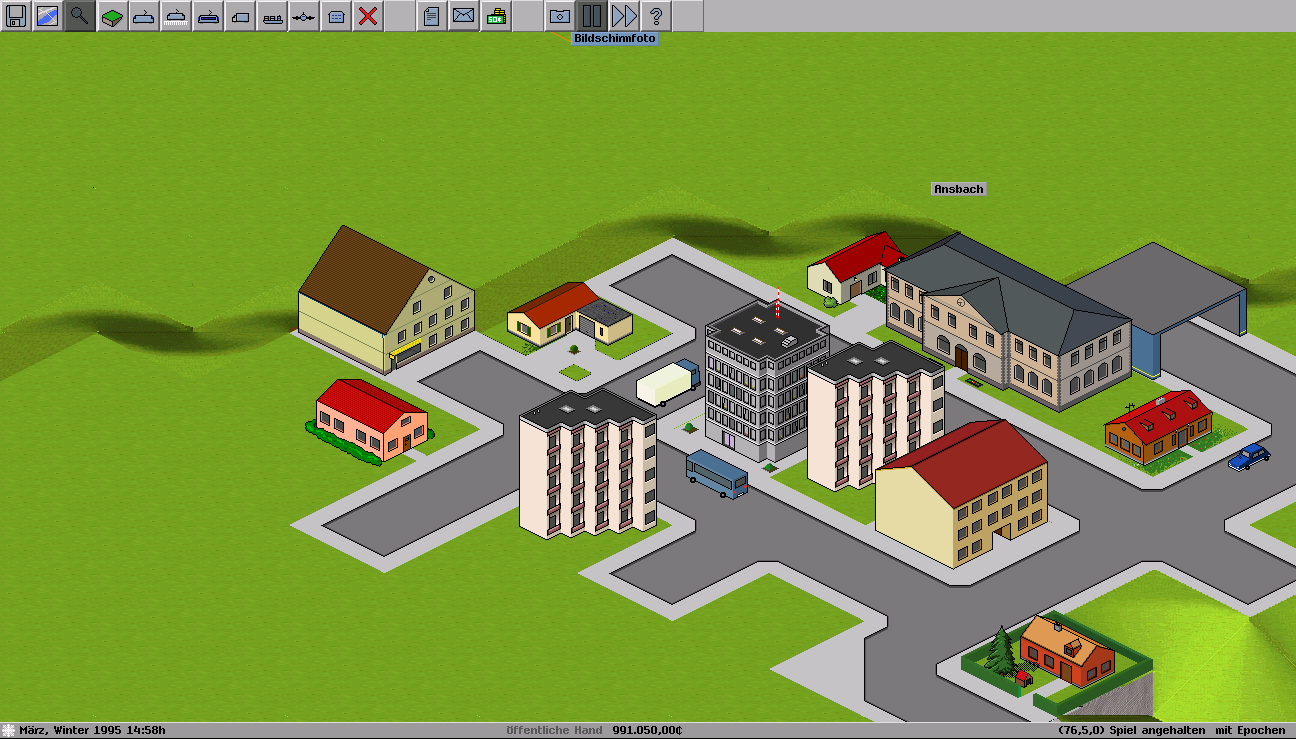Select the red X removal tool

(x=368, y=16)
